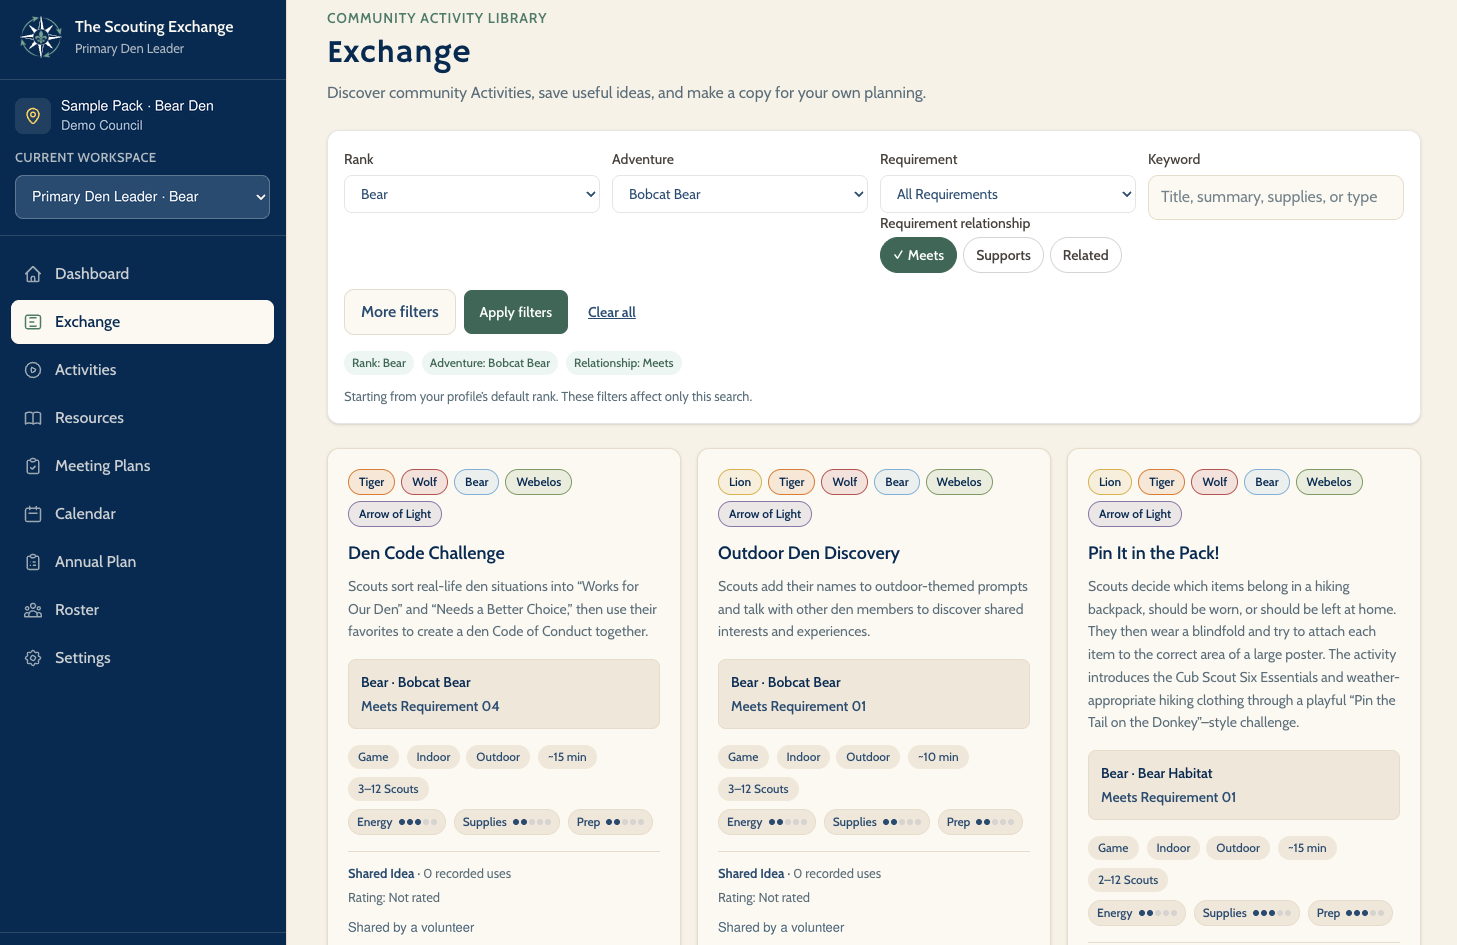Click the Scouting Exchange compass logo
Screen dimensions: 1457x945
[x=41, y=37]
